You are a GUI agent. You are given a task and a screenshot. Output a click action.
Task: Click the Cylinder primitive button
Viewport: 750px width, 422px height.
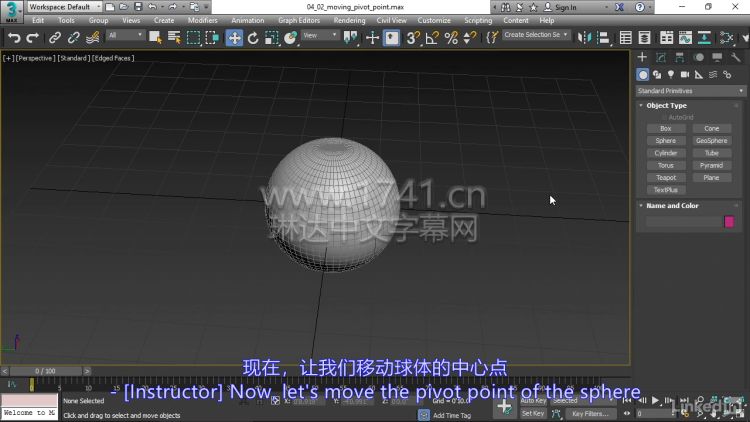(666, 153)
